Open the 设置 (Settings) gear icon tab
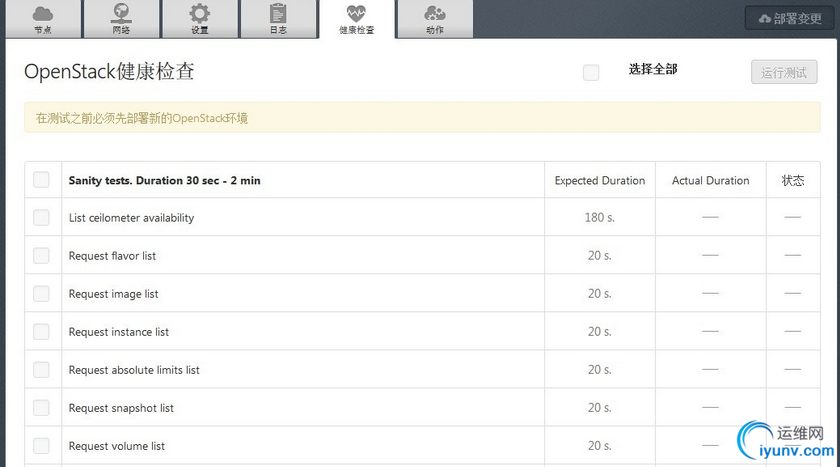840x467 pixels. (200, 19)
